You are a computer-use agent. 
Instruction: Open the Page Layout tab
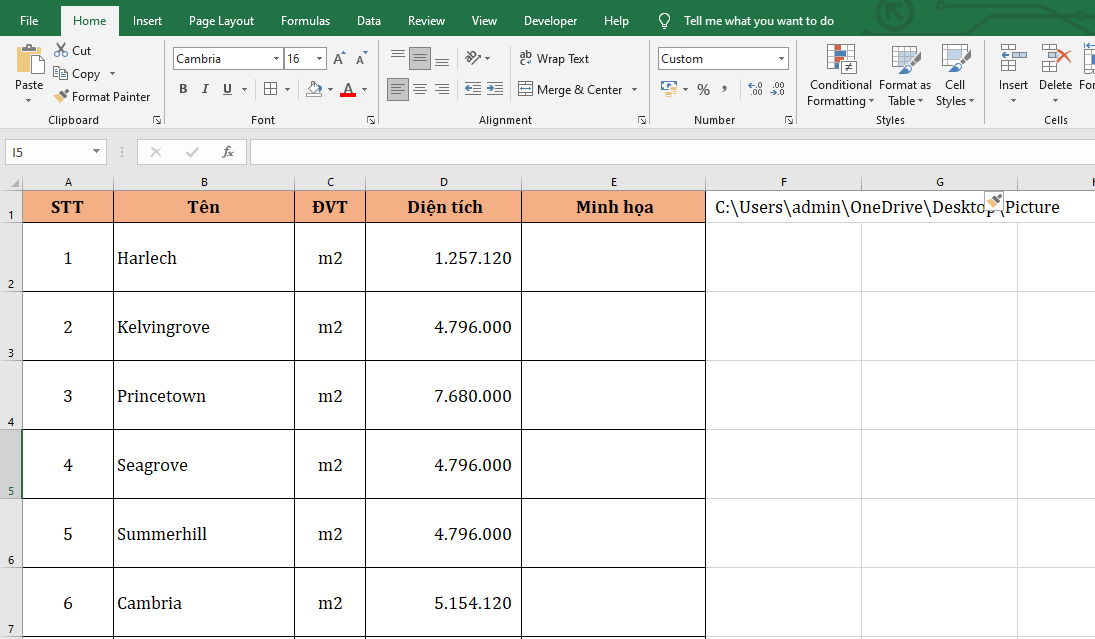[x=221, y=21]
